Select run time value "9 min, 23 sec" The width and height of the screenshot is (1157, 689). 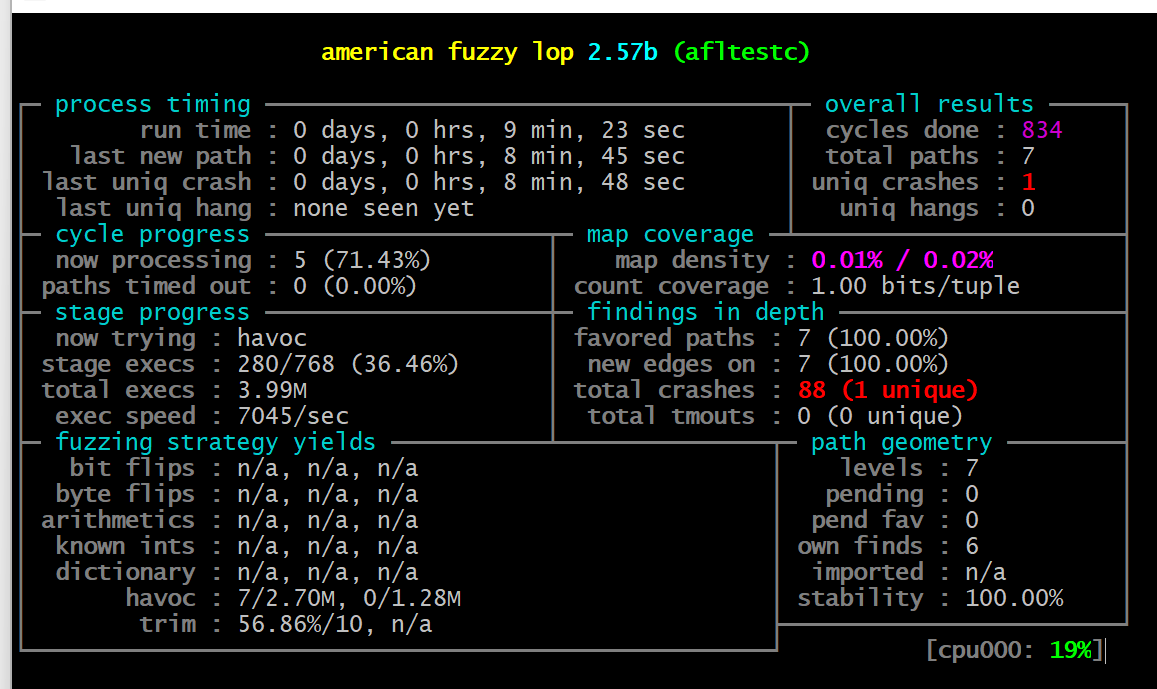[595, 131]
